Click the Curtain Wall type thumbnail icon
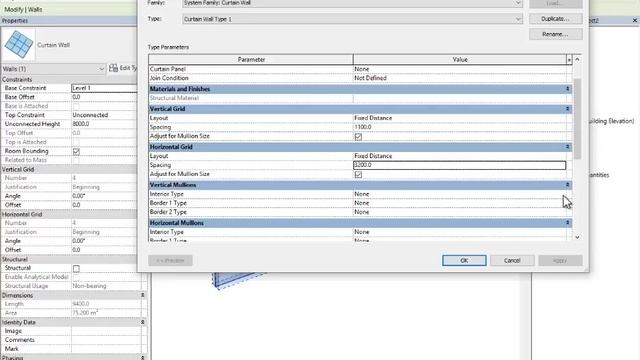The image size is (640, 360). (19, 44)
